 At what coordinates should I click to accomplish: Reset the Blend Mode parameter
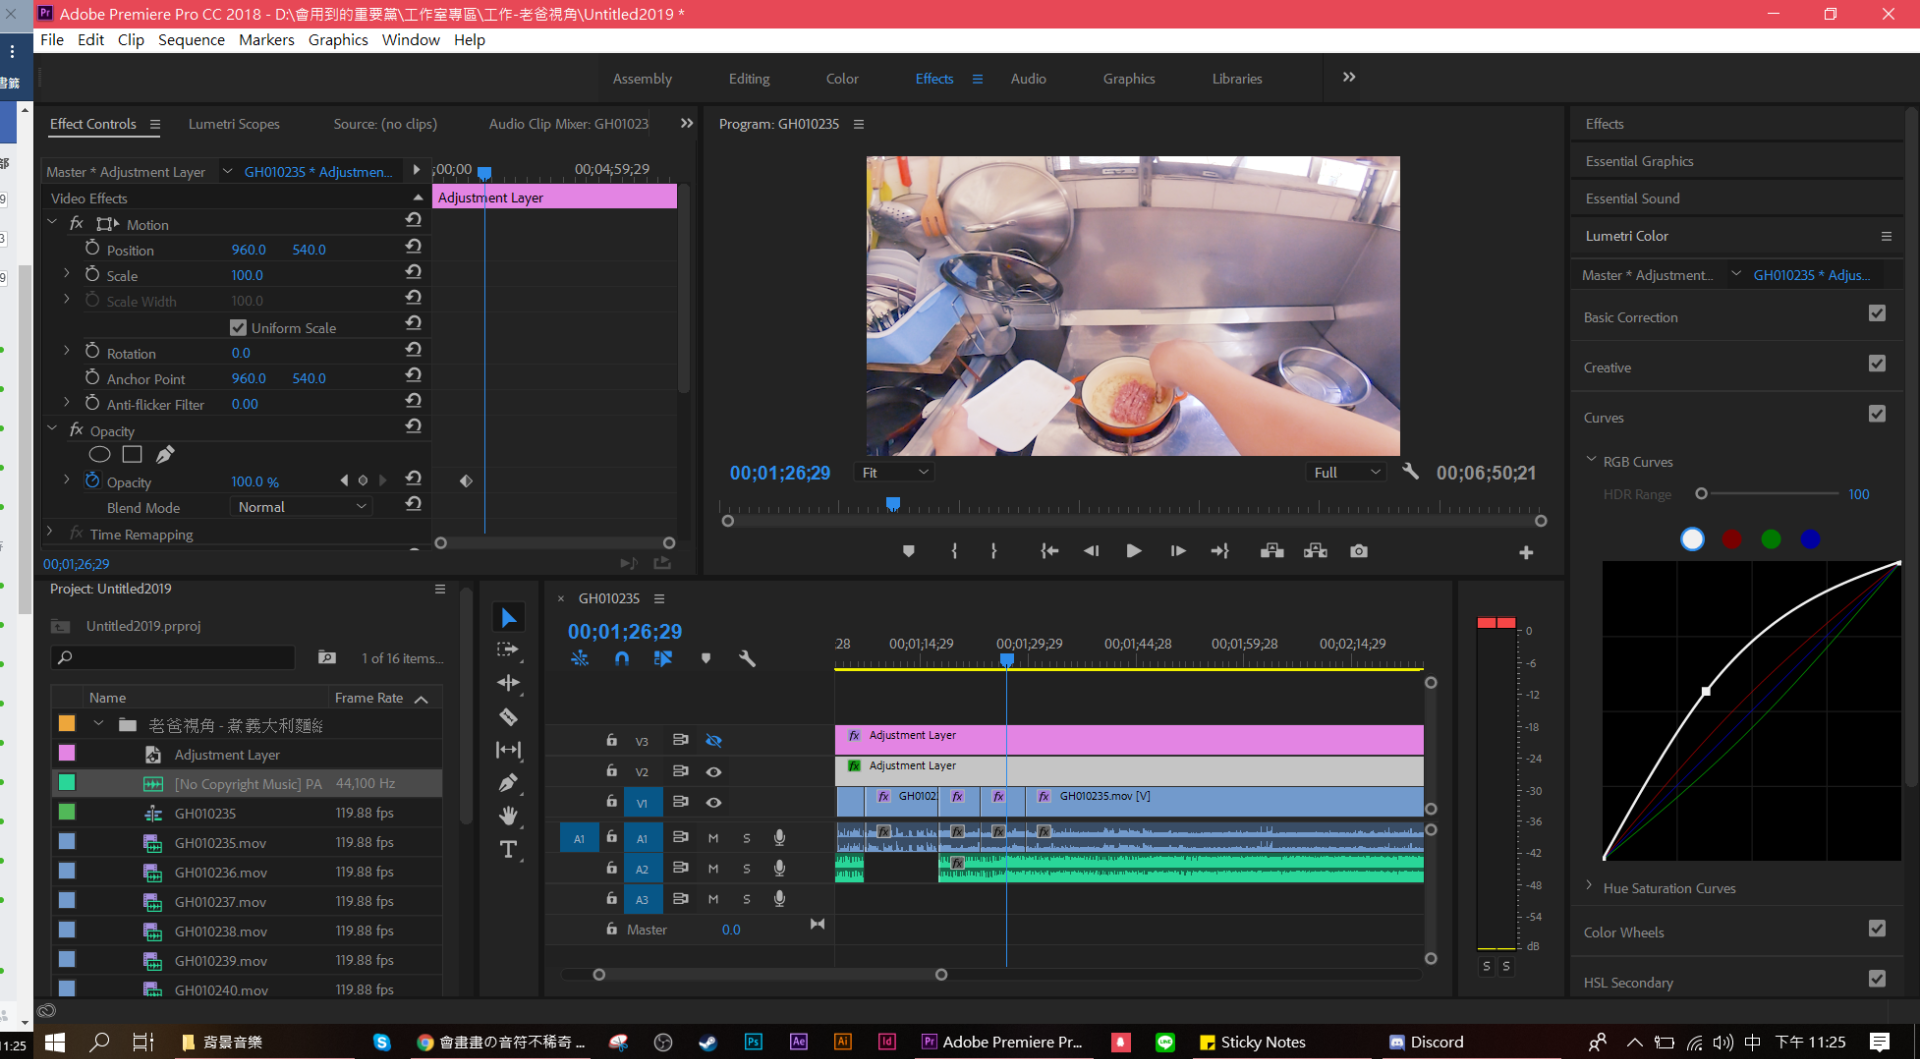tap(413, 504)
